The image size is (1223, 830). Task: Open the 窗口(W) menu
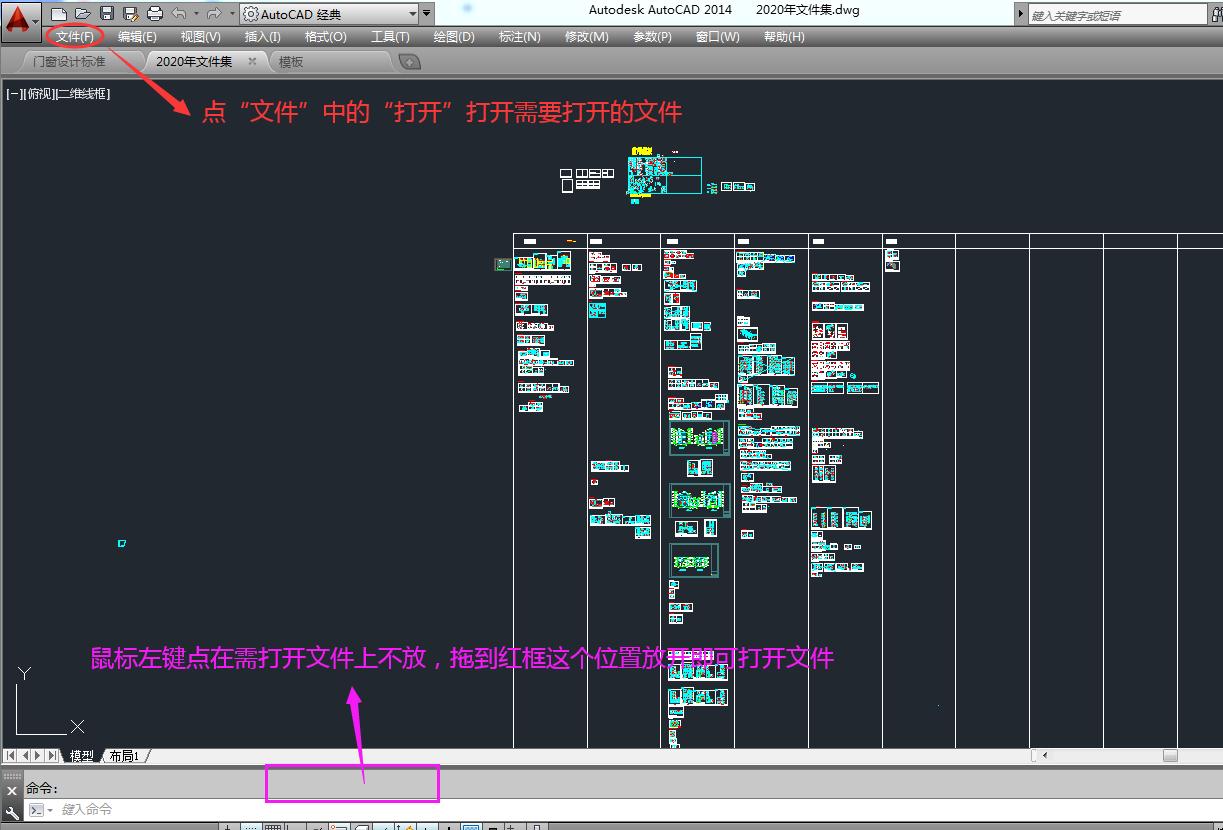(717, 37)
